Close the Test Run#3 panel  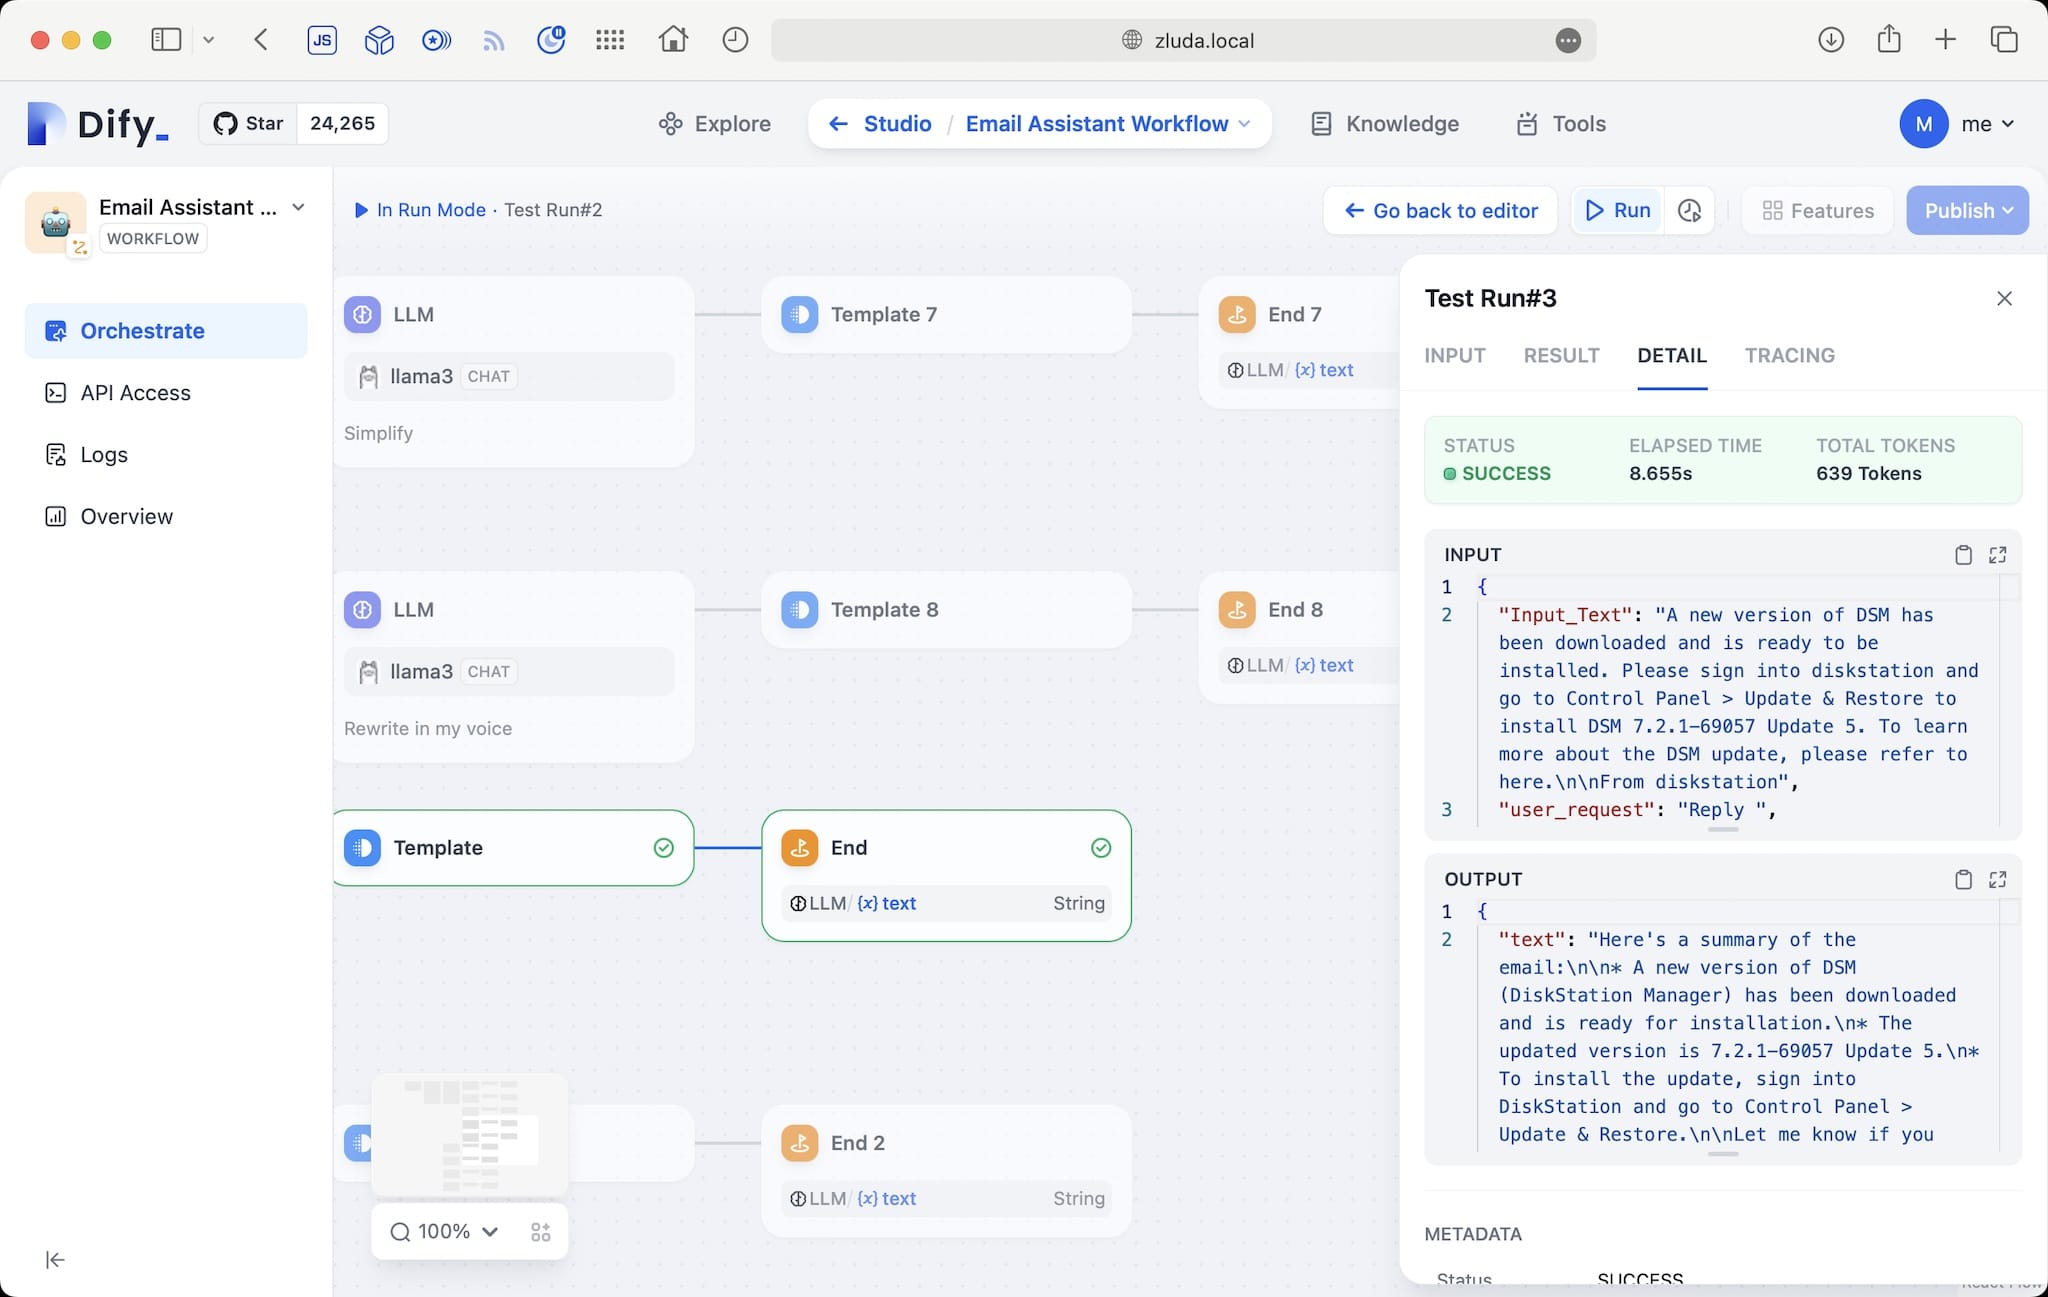[2004, 299]
